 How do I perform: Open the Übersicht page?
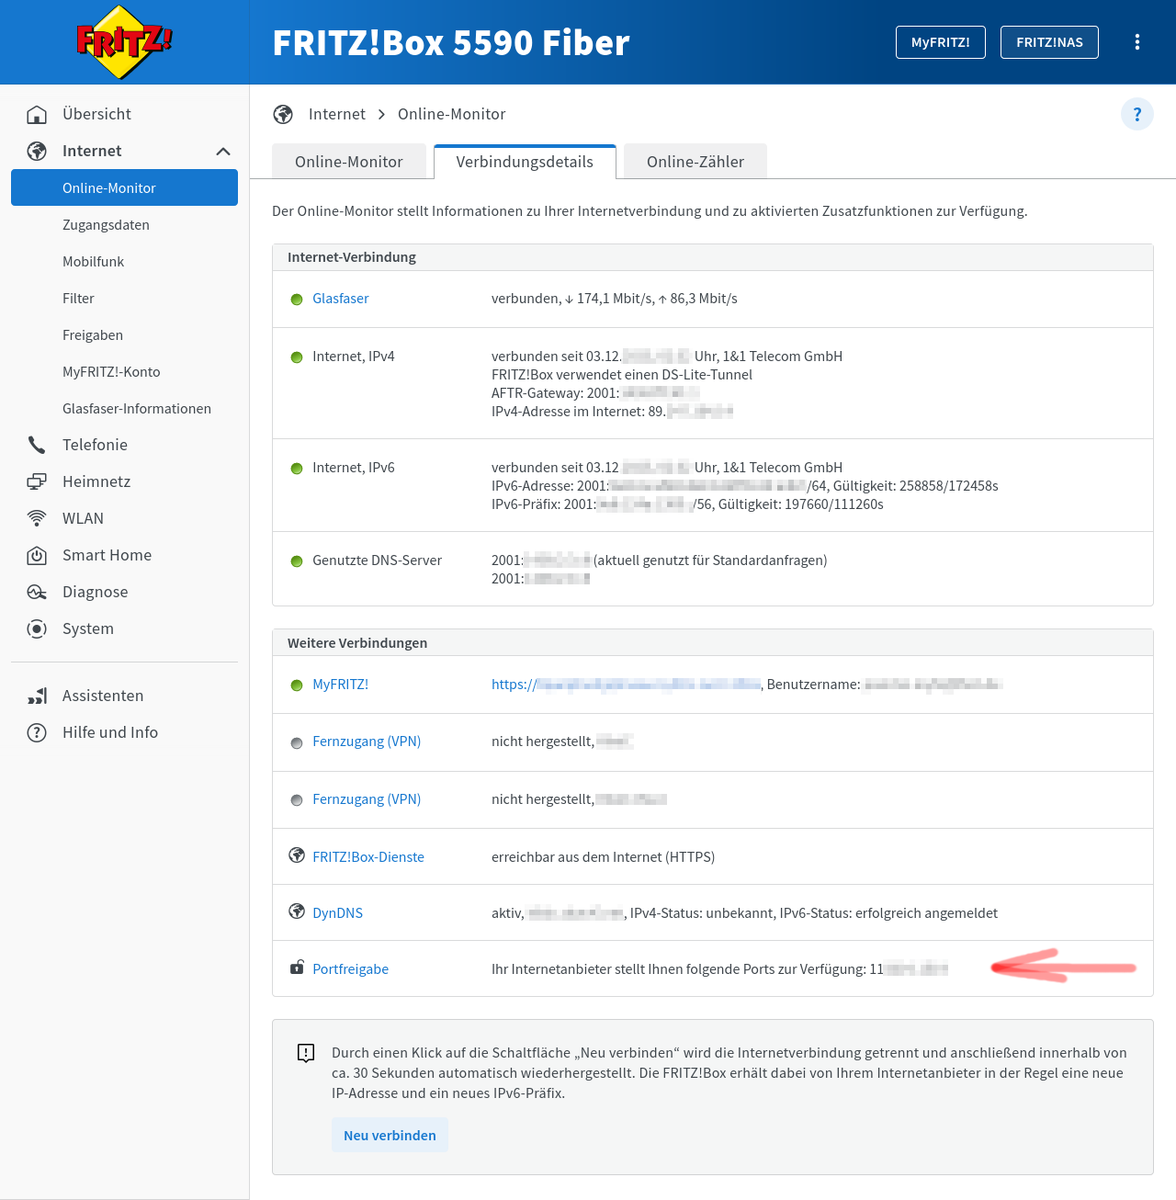pyautogui.click(x=96, y=114)
